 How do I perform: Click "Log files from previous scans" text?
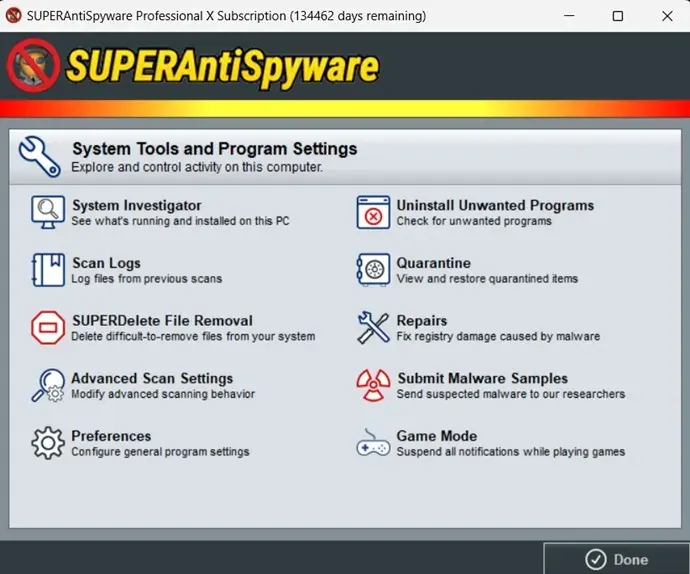point(147,279)
